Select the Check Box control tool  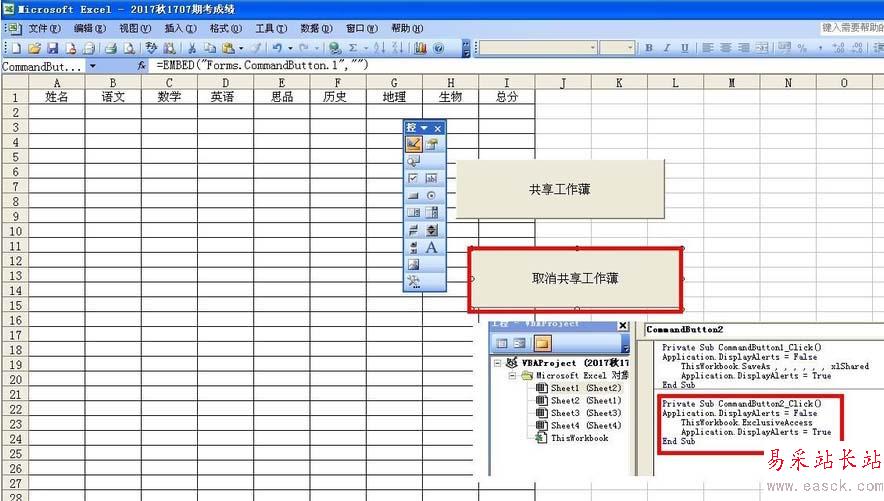(413, 179)
